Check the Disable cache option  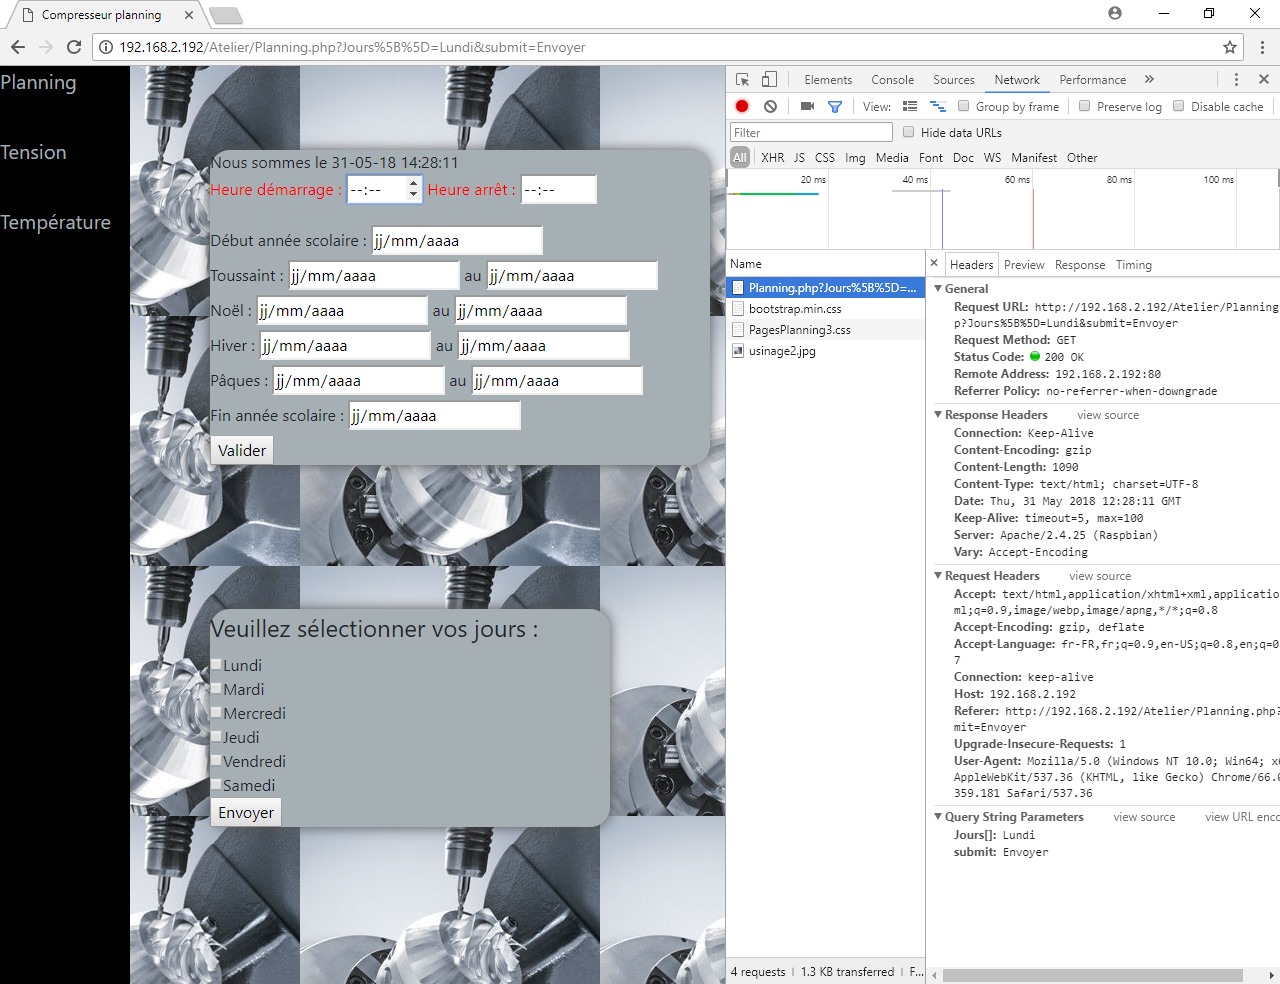(1179, 106)
